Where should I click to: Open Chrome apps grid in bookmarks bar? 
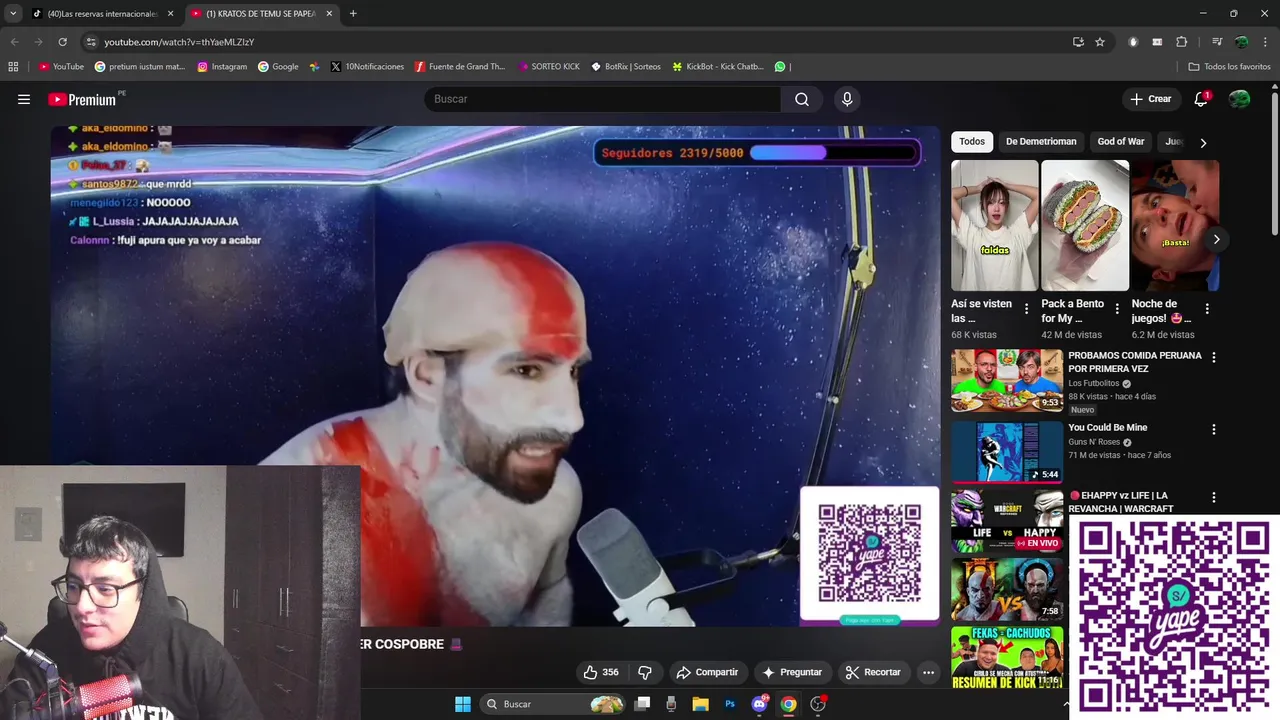[13, 67]
